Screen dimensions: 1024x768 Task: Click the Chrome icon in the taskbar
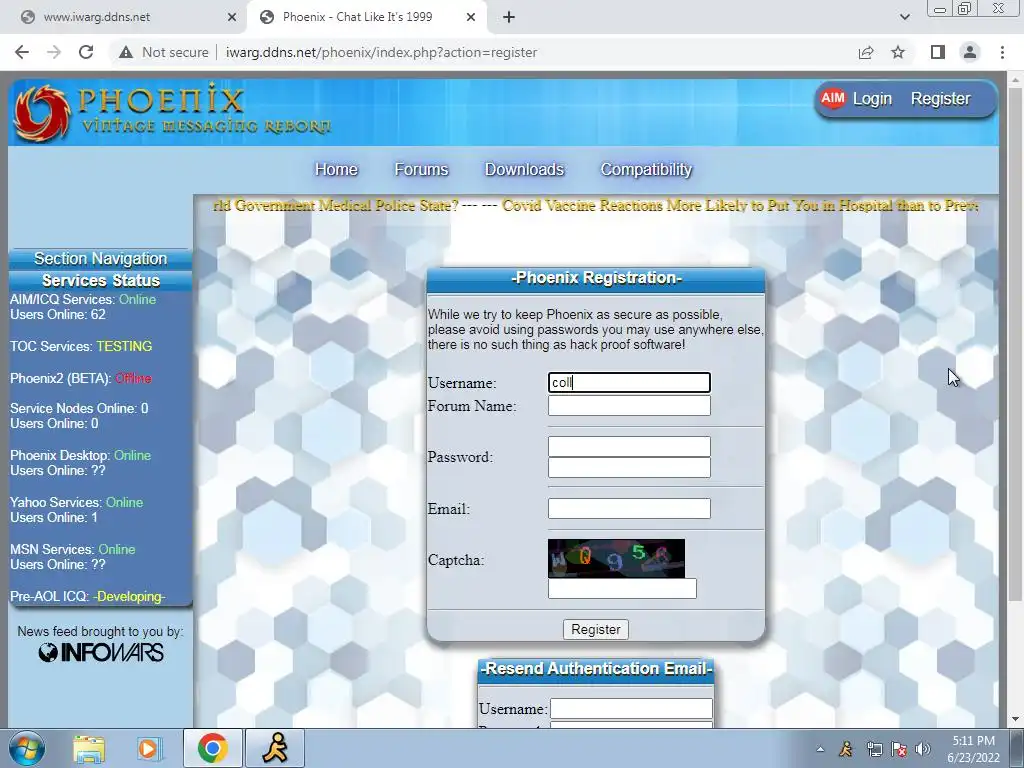tap(212, 748)
